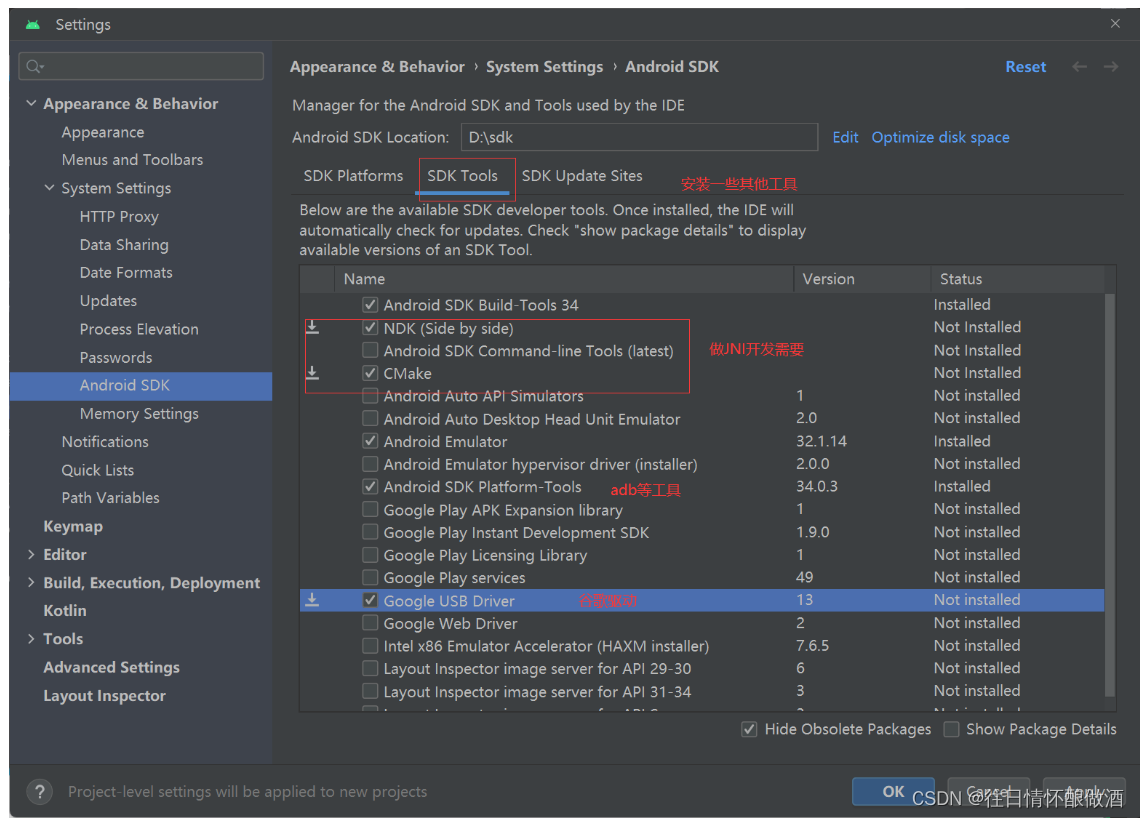
Task: Uncheck NDK (Side by side) checkbox
Action: [x=370, y=327]
